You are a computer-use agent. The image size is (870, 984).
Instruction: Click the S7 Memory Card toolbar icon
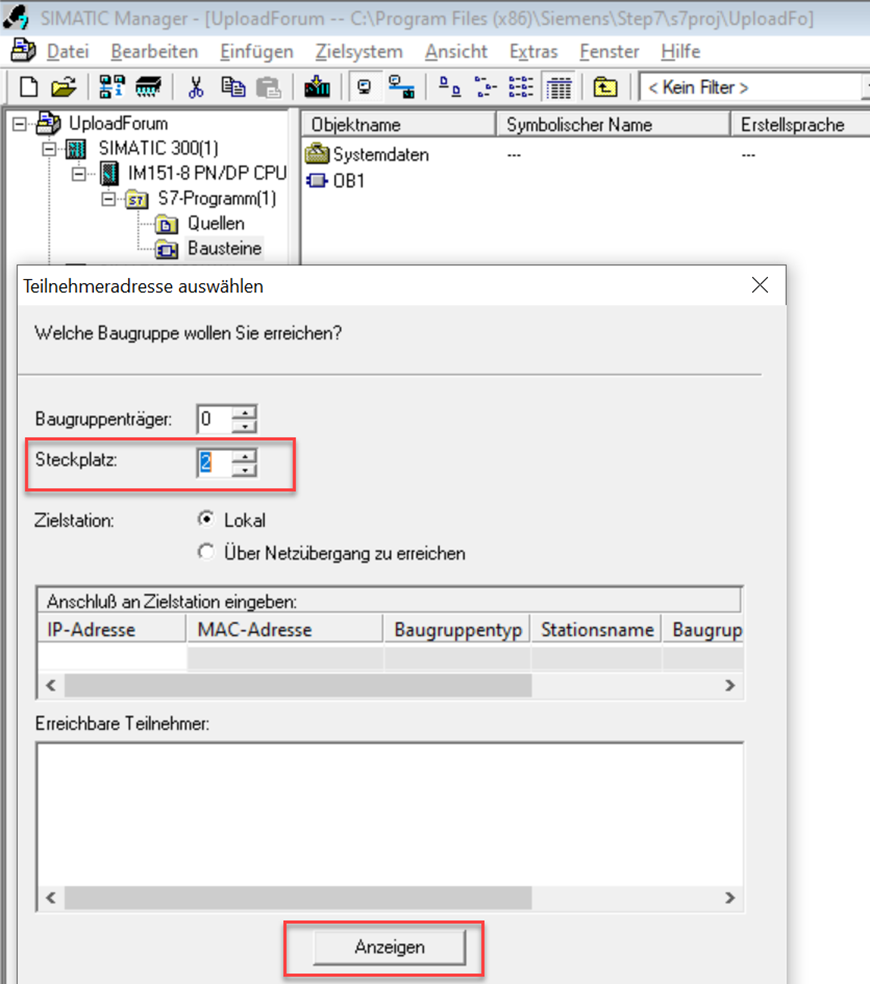[x=148, y=87]
